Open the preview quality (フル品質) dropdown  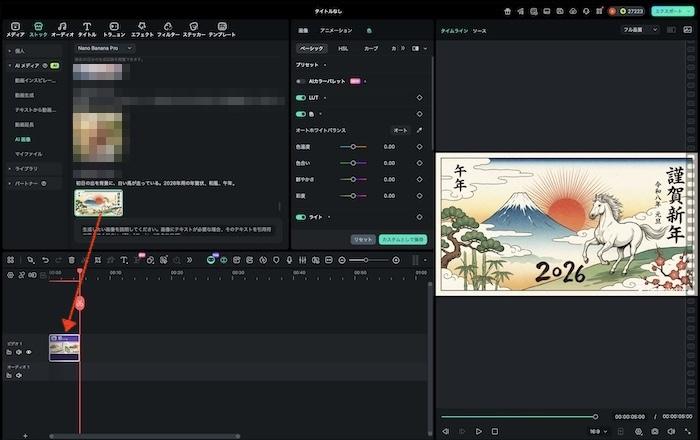tap(641, 30)
